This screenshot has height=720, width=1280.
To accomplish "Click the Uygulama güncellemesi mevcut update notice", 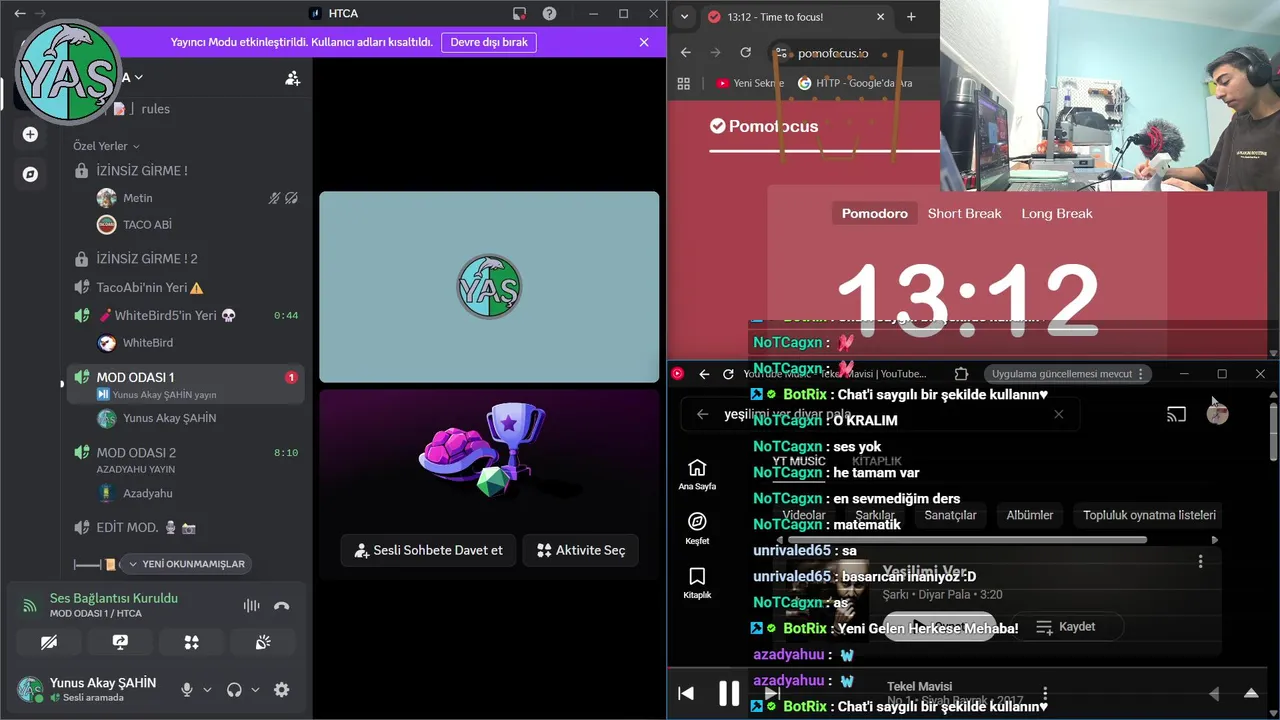I will (x=1067, y=374).
